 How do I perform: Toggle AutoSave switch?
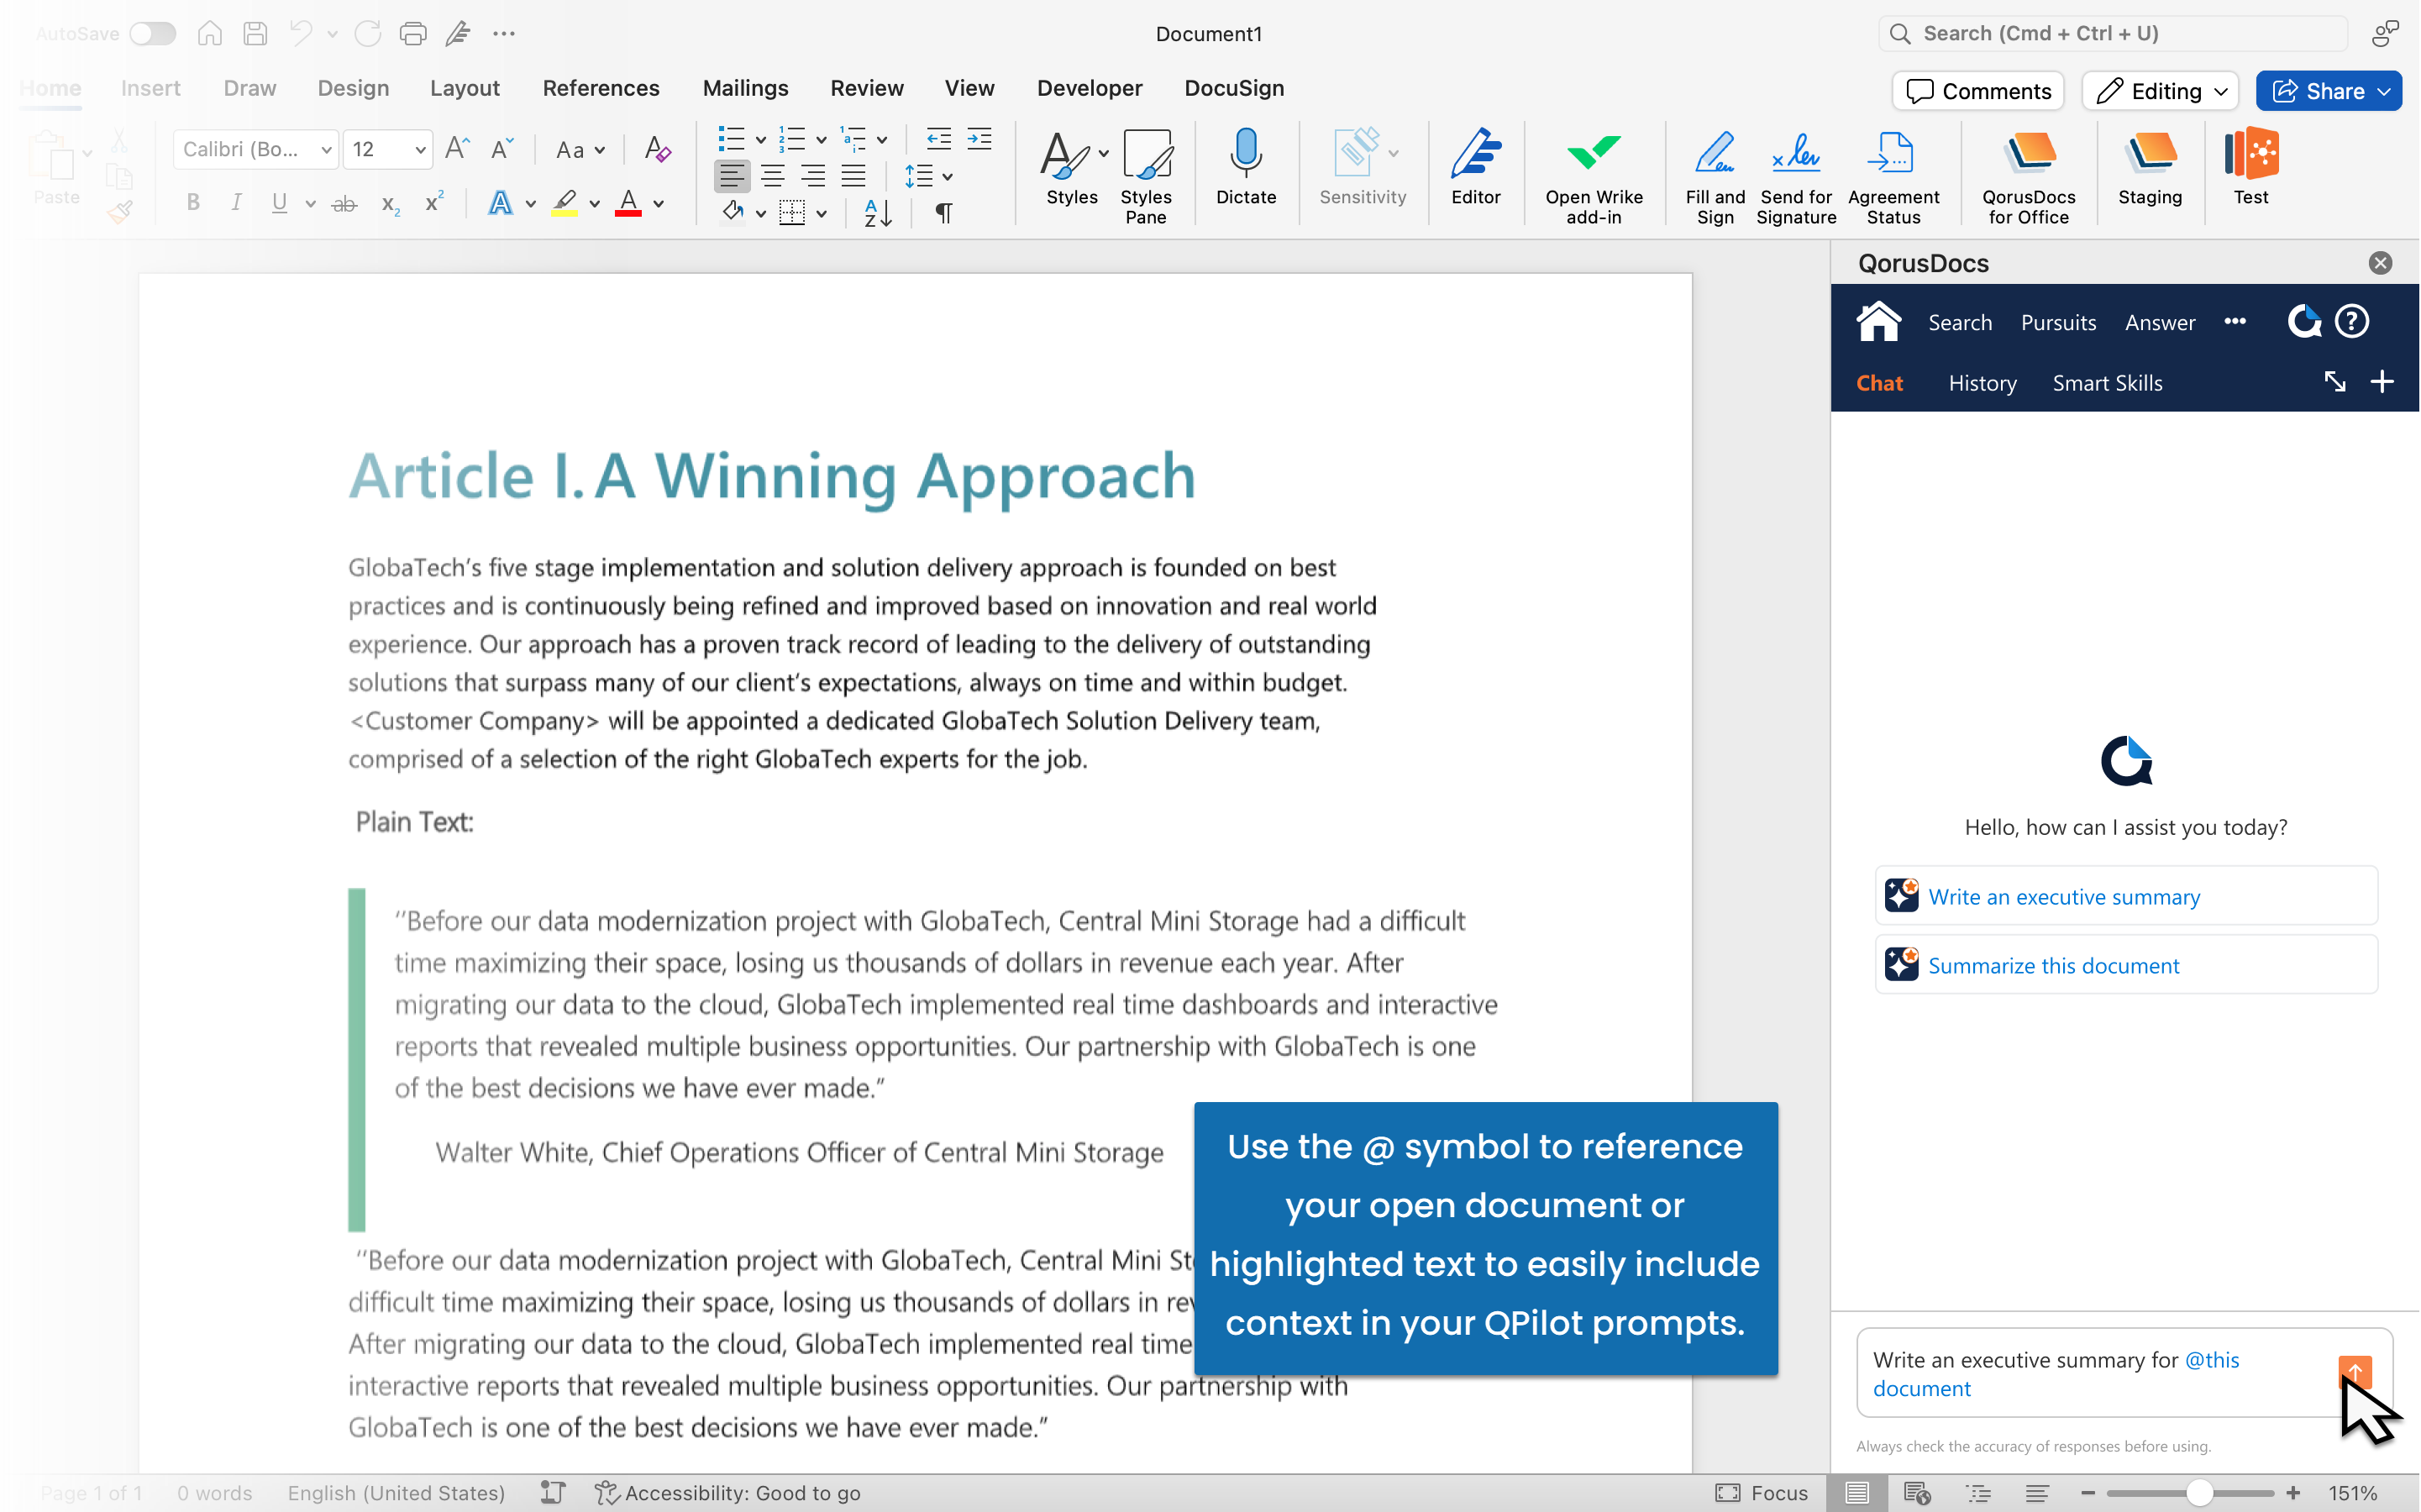(153, 34)
